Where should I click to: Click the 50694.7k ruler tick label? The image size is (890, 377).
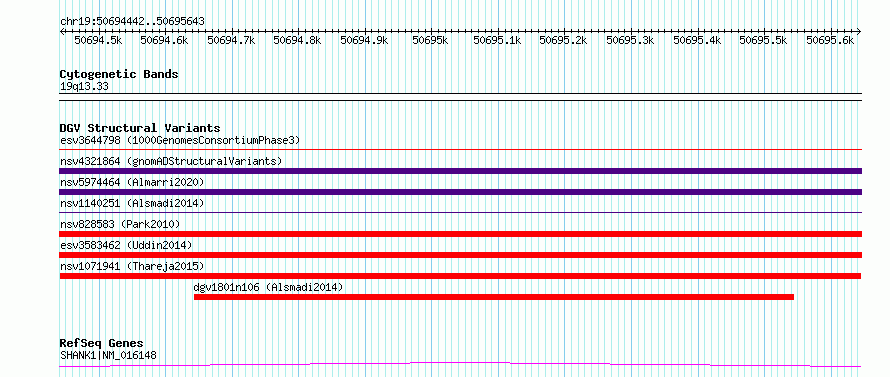(231, 40)
